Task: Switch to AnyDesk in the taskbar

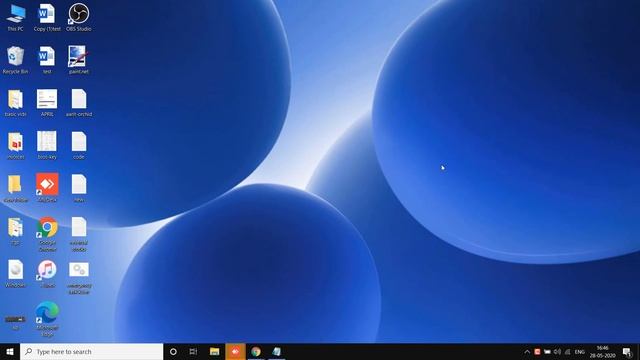Action: pyautogui.click(x=235, y=351)
